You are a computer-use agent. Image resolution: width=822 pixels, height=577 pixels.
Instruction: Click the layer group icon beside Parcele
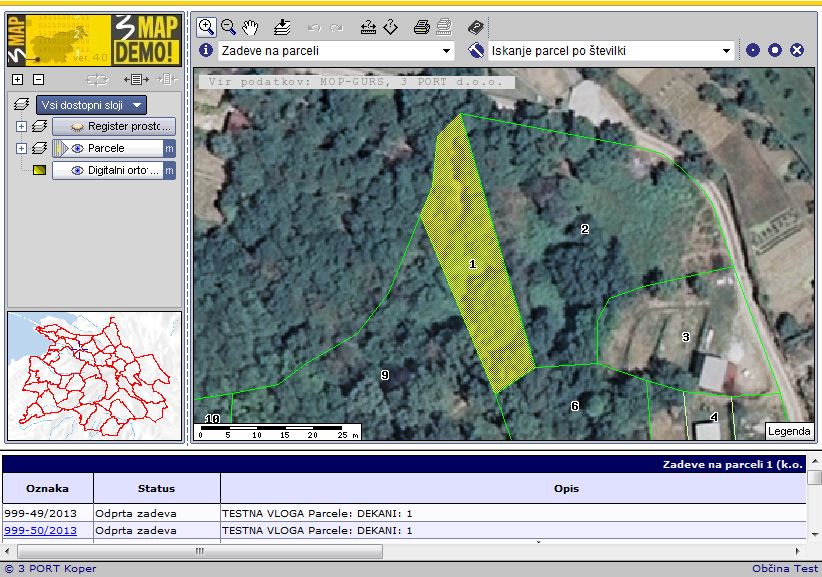39,148
